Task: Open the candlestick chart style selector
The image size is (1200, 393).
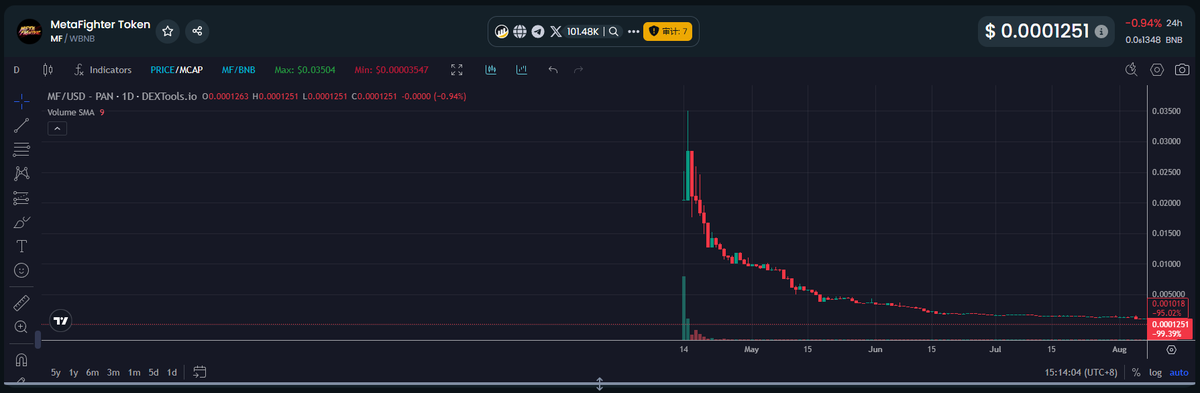Action: (47, 70)
